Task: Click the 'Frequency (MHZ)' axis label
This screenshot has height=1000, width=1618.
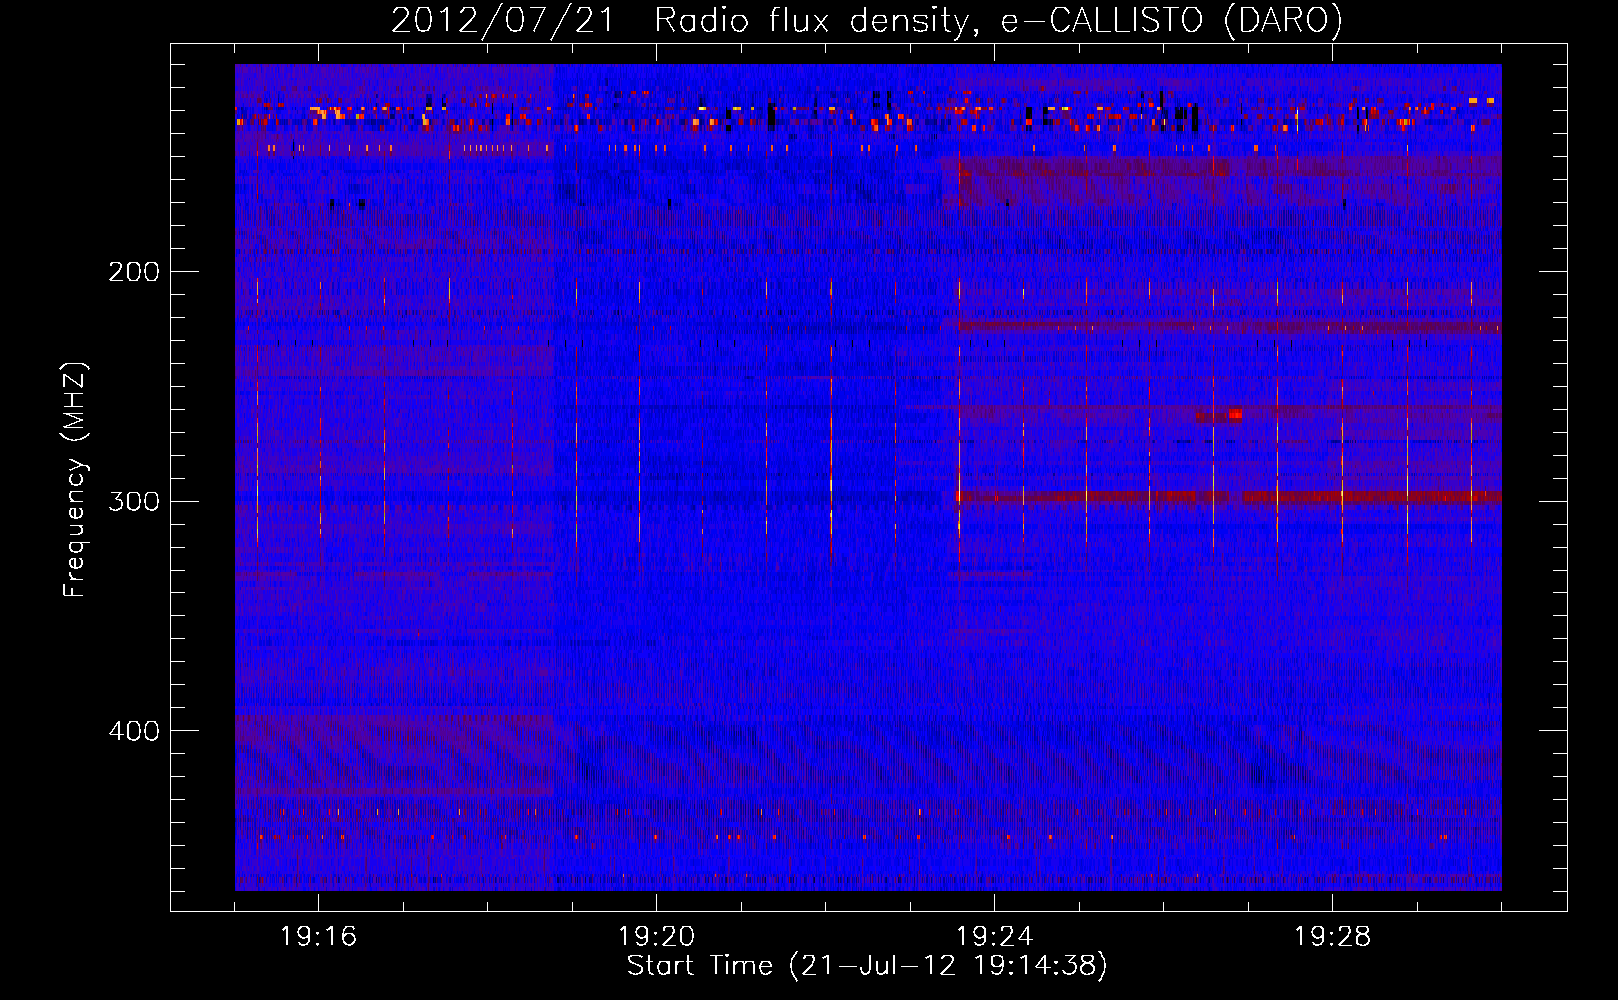Action: pos(75,479)
